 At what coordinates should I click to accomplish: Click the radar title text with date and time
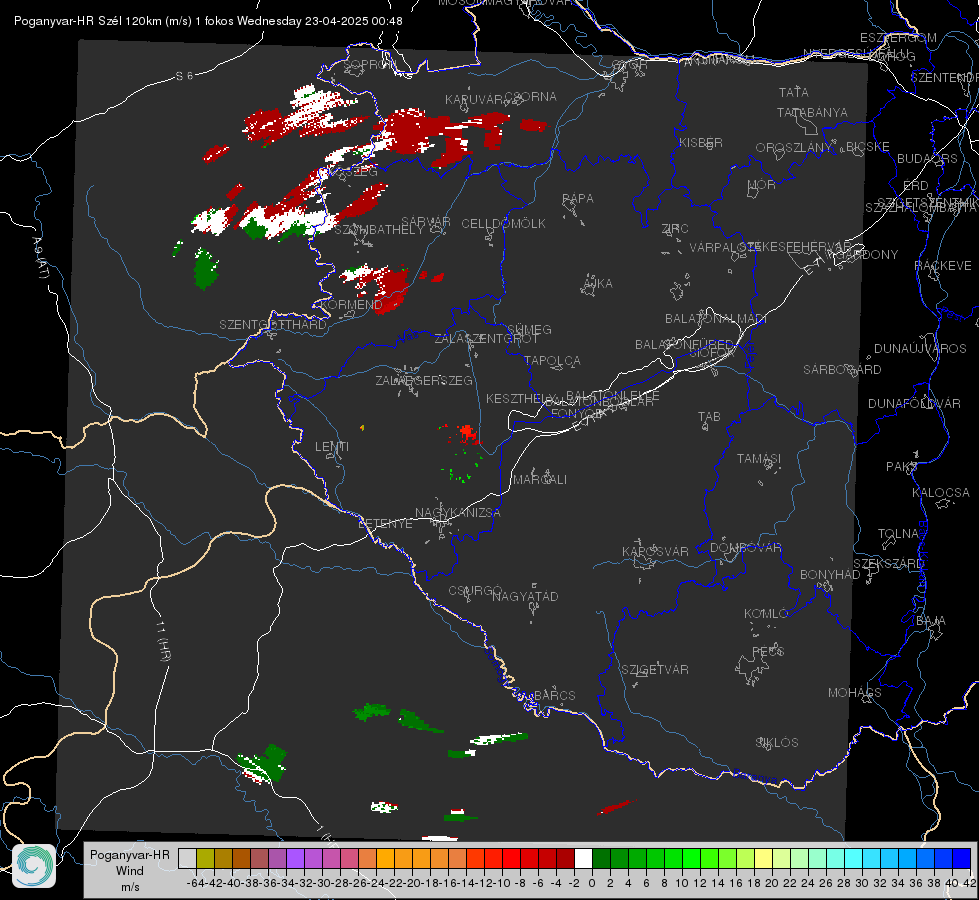pyautogui.click(x=208, y=21)
